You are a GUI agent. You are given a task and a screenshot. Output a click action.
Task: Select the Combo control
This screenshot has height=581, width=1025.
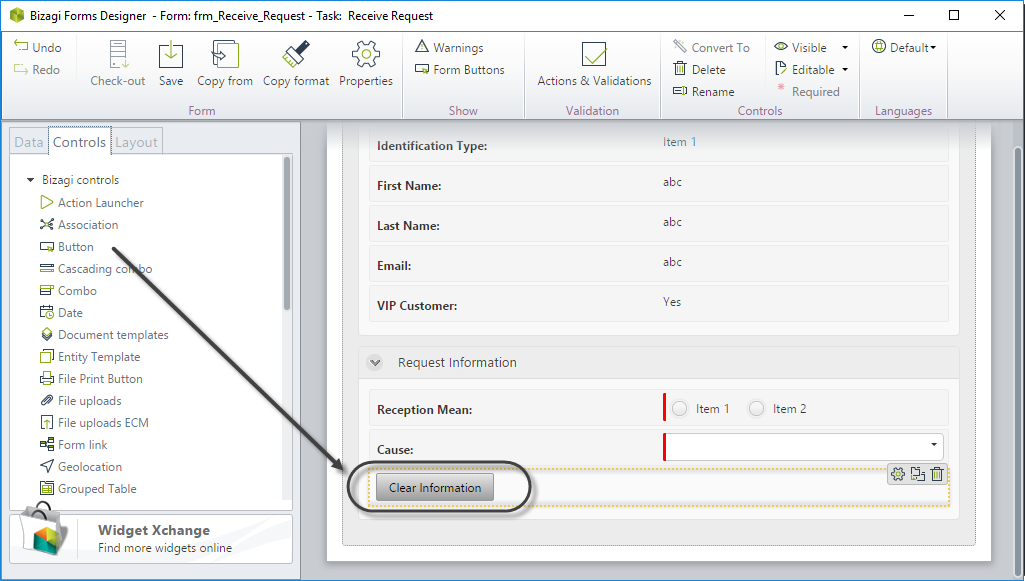[x=68, y=291]
